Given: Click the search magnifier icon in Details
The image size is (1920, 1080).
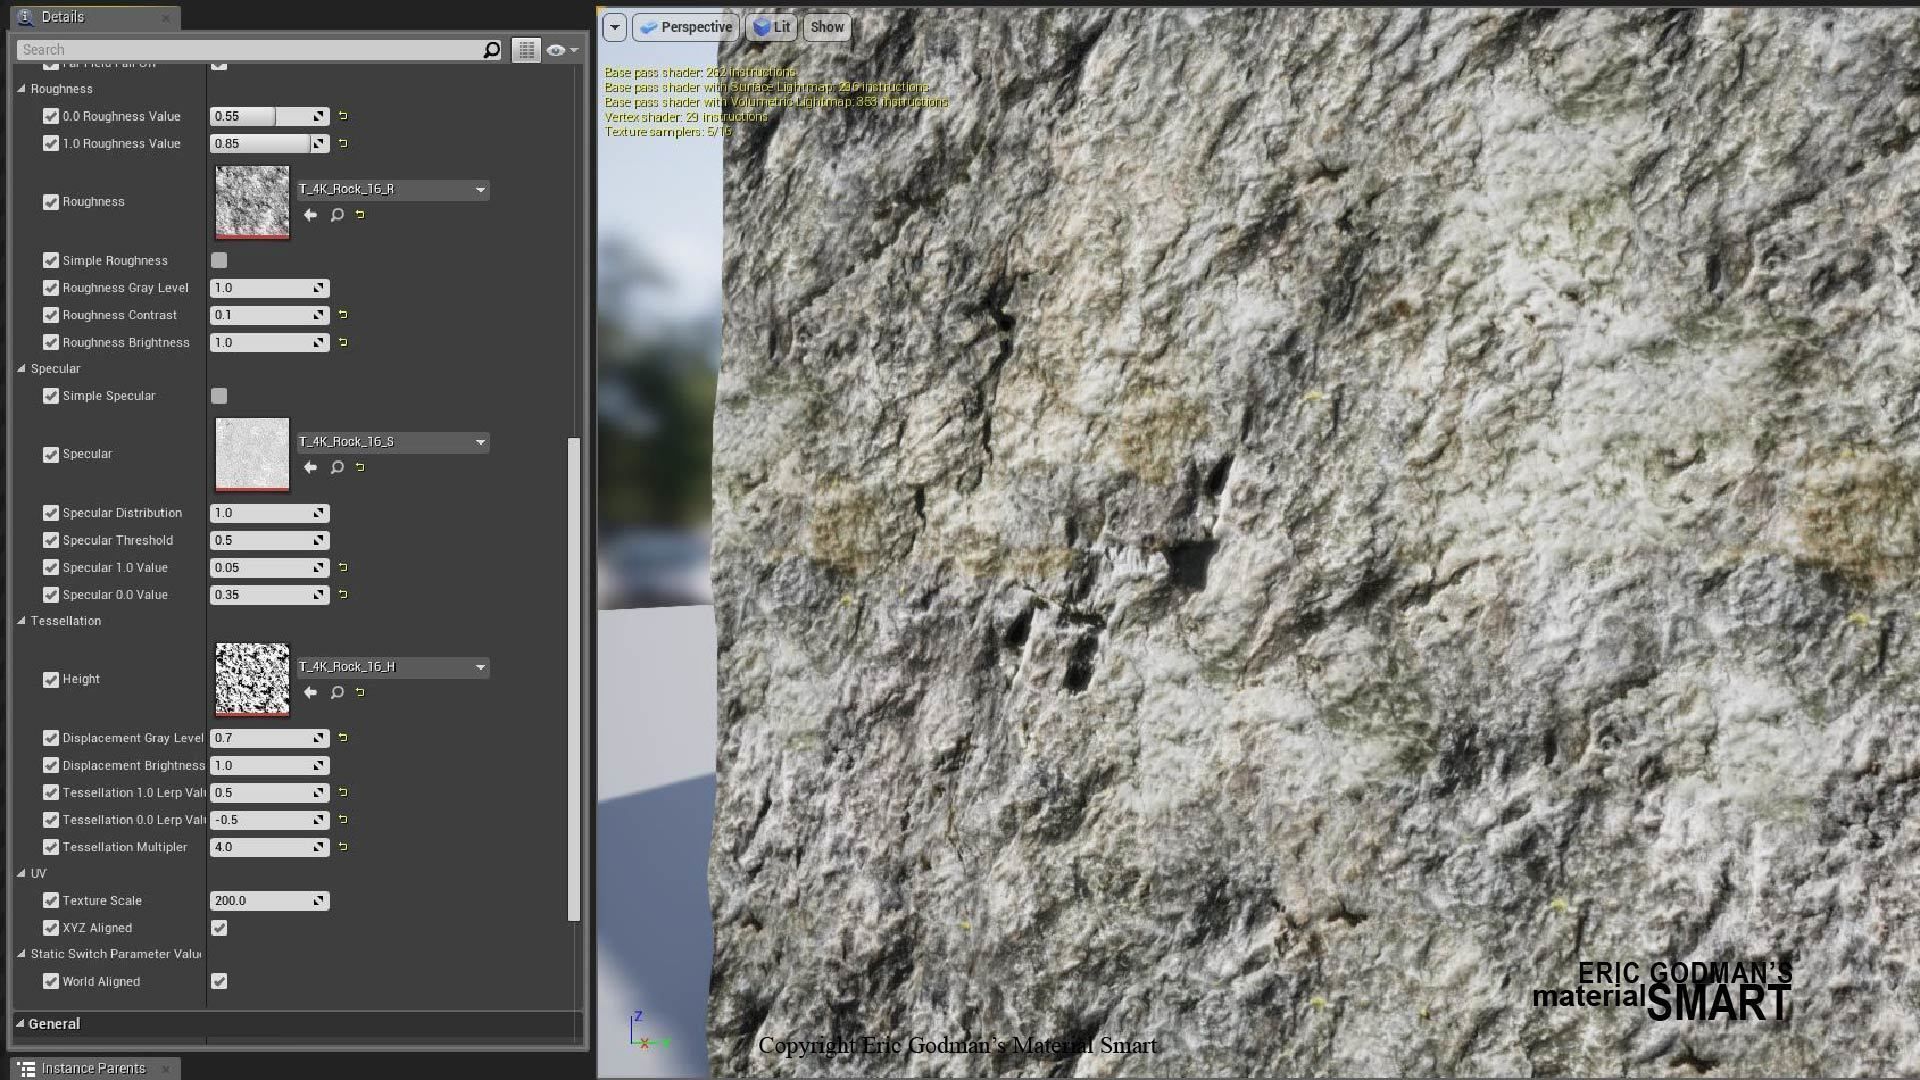Looking at the screenshot, I should point(491,50).
